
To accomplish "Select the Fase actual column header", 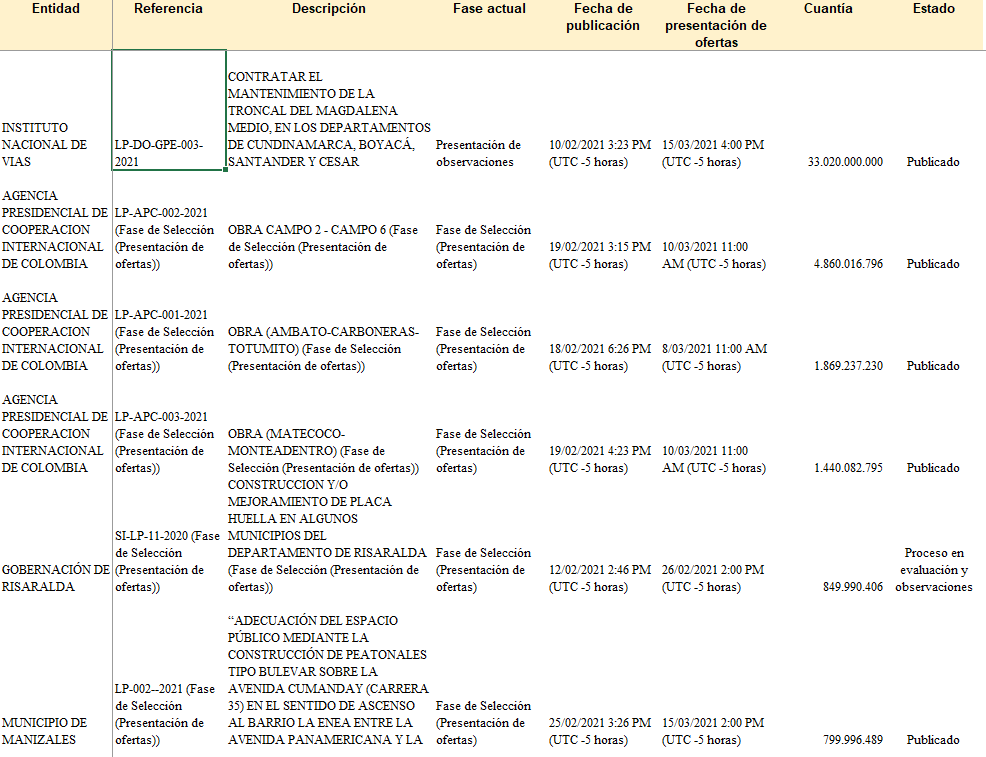I will coord(489,9).
